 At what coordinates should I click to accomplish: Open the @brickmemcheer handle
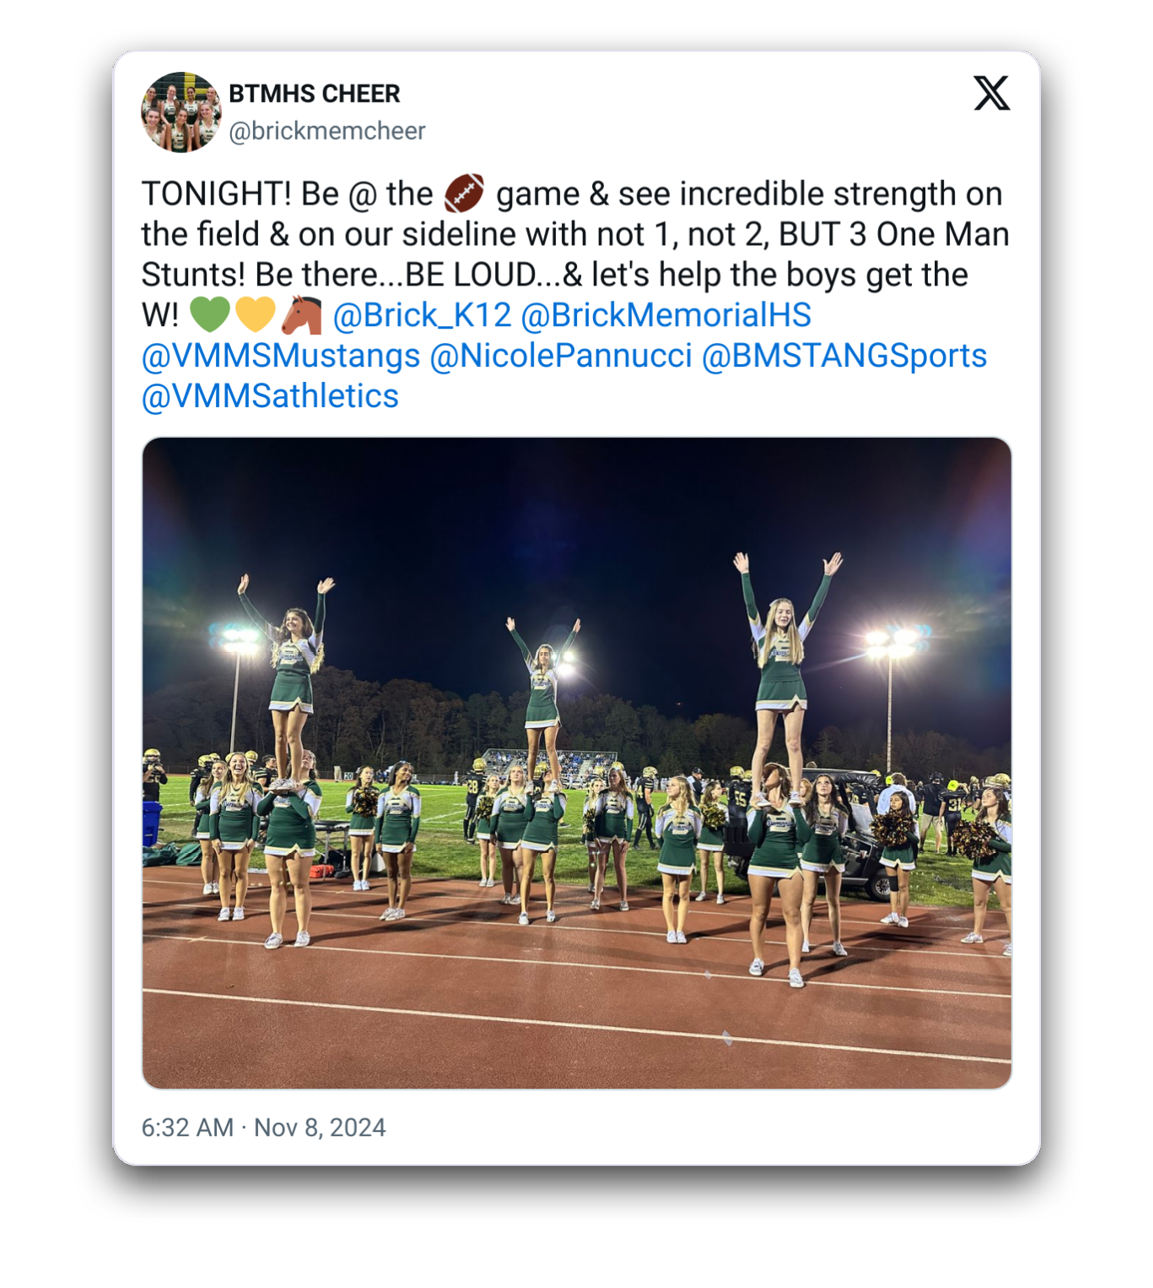point(327,131)
